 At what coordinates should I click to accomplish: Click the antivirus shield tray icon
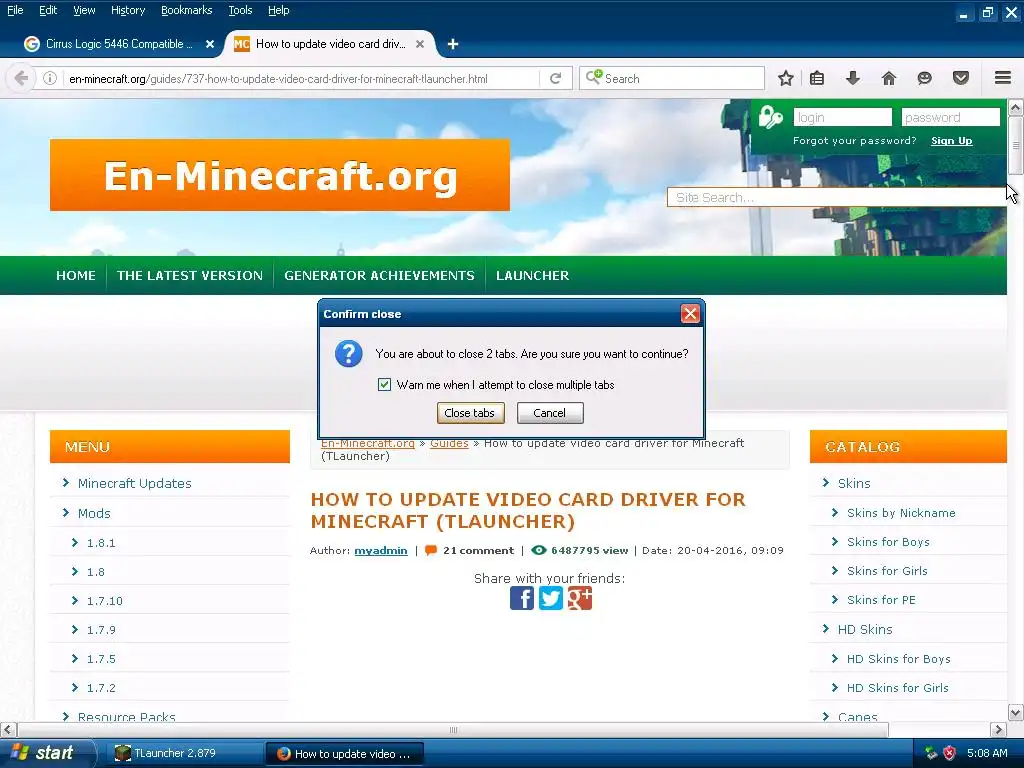[950, 753]
